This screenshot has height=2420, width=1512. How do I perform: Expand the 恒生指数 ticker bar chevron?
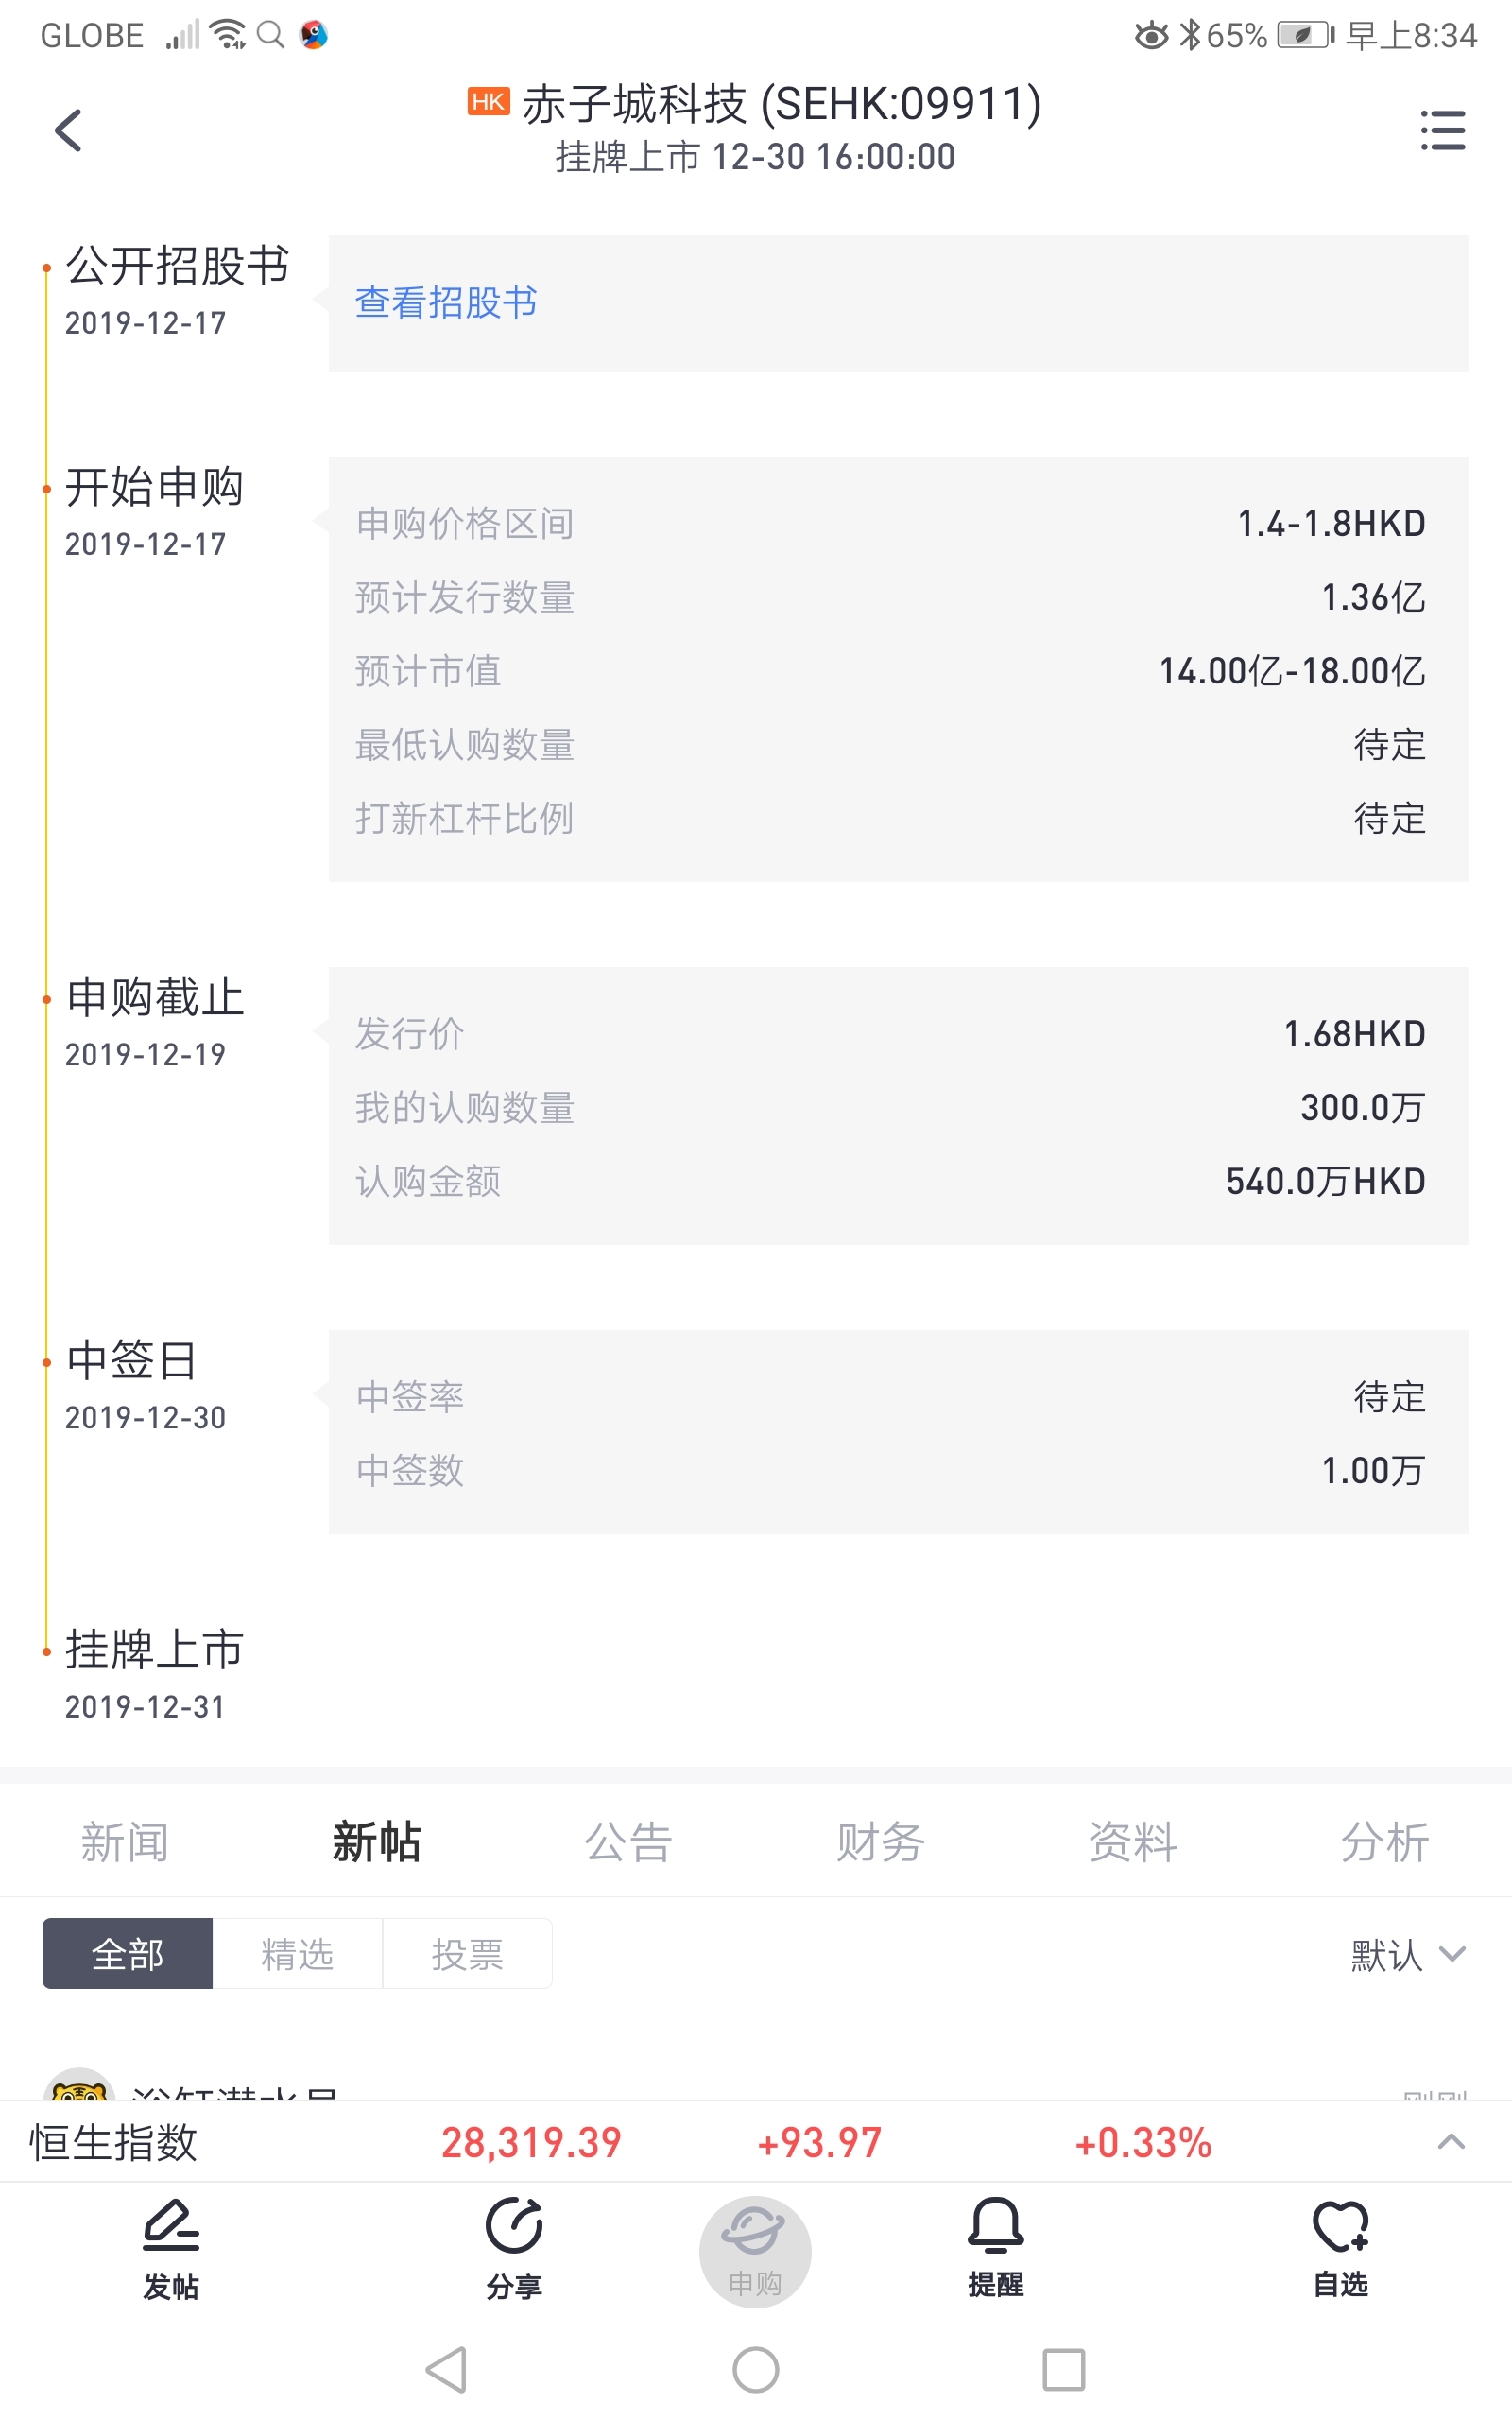1451,2141
